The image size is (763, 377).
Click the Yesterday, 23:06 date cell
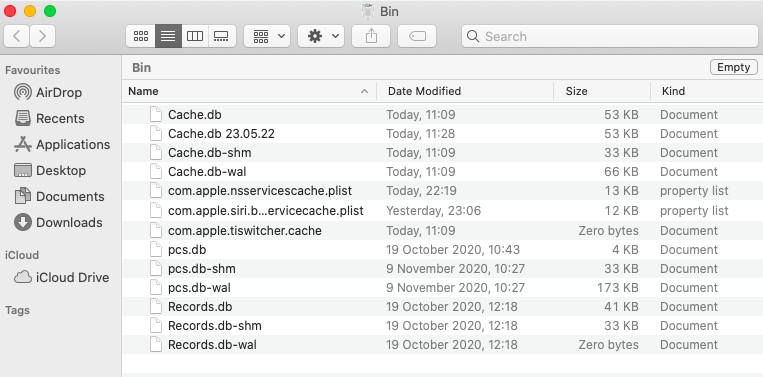pyautogui.click(x=434, y=211)
